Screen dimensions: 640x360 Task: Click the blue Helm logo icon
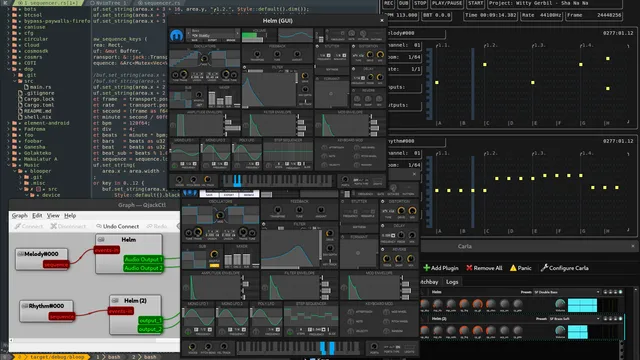coord(176,36)
